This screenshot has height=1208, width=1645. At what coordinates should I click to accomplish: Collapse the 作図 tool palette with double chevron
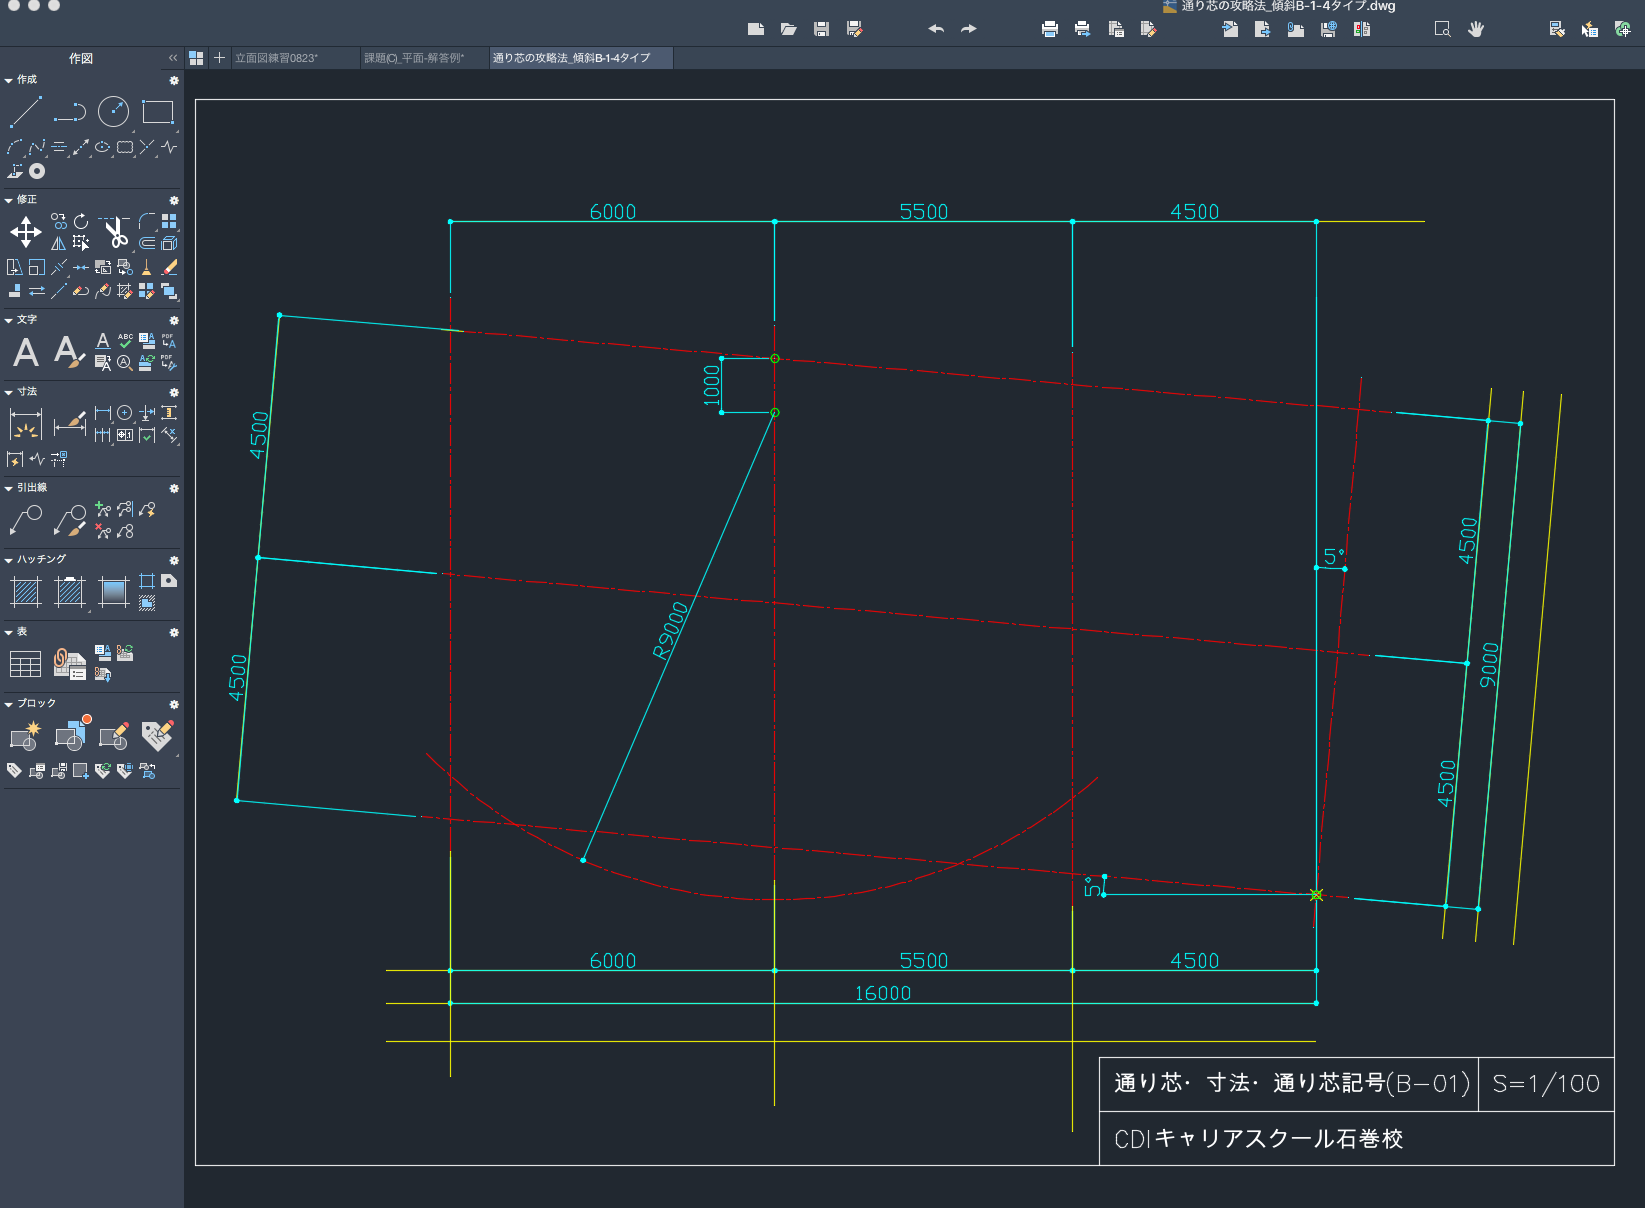[x=173, y=58]
